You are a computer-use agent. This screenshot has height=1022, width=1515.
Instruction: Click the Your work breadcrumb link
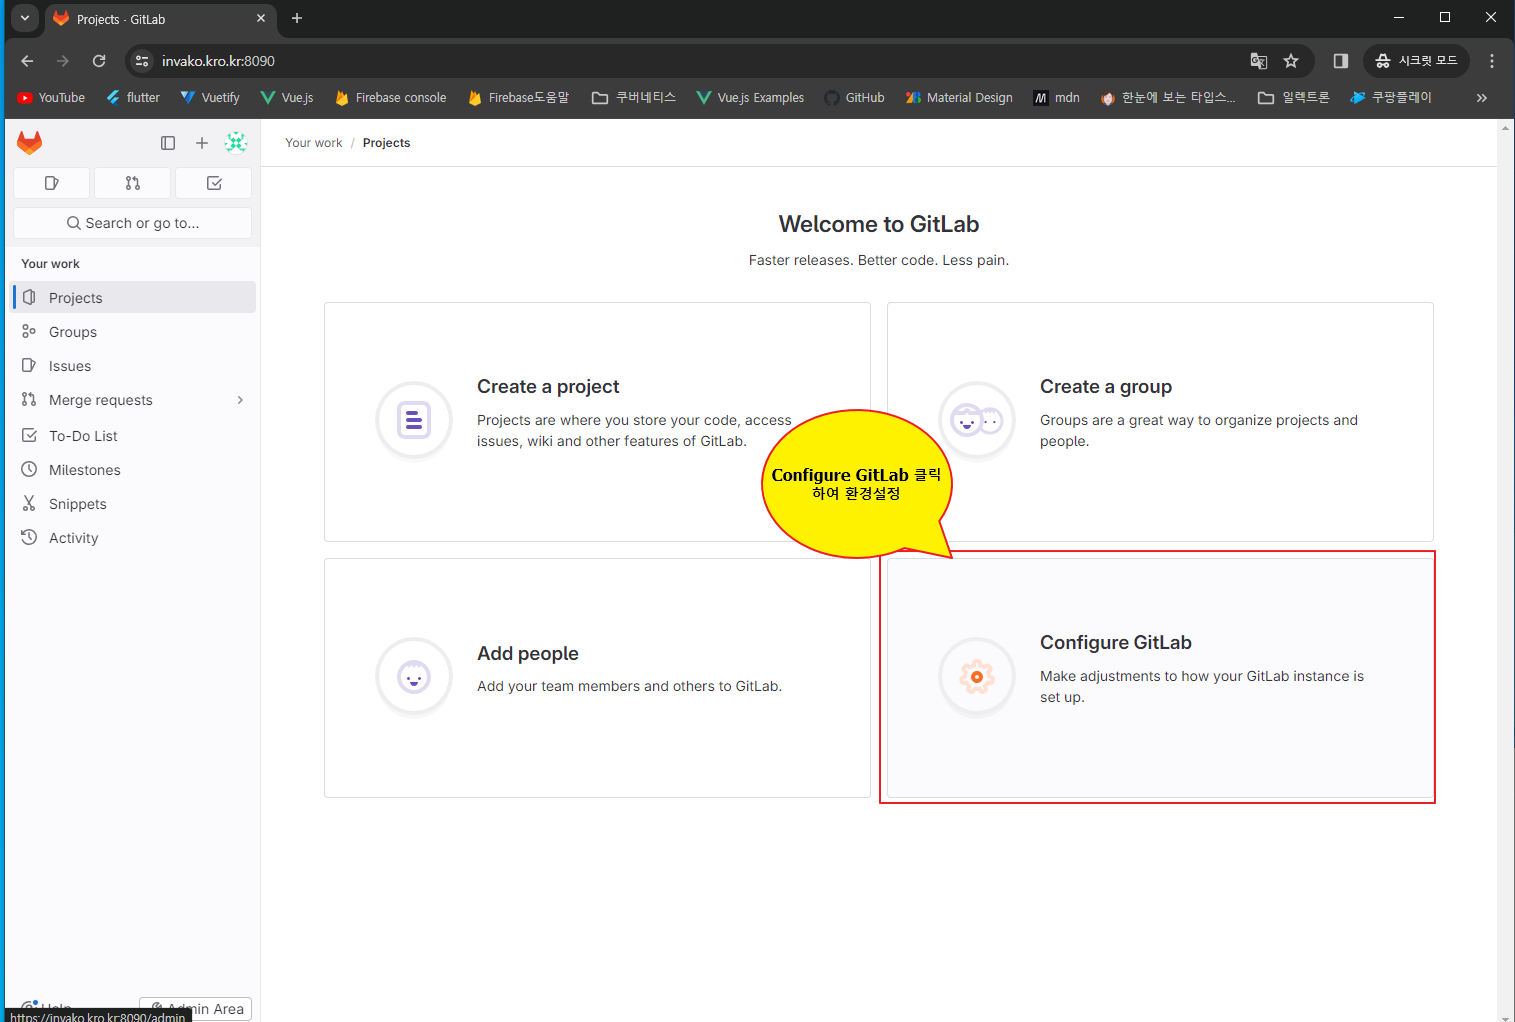point(313,143)
